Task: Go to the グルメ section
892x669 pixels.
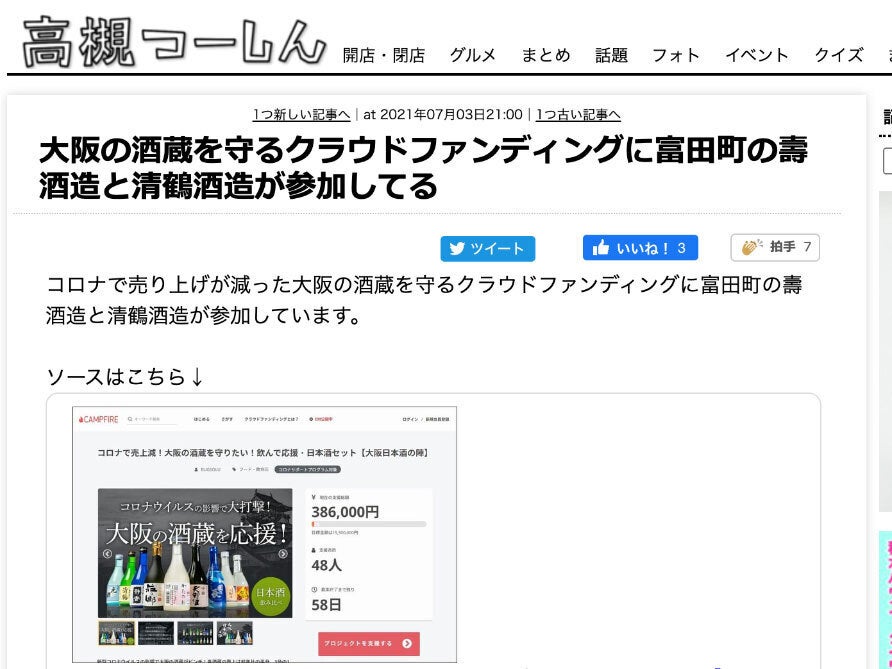Action: pyautogui.click(x=472, y=56)
